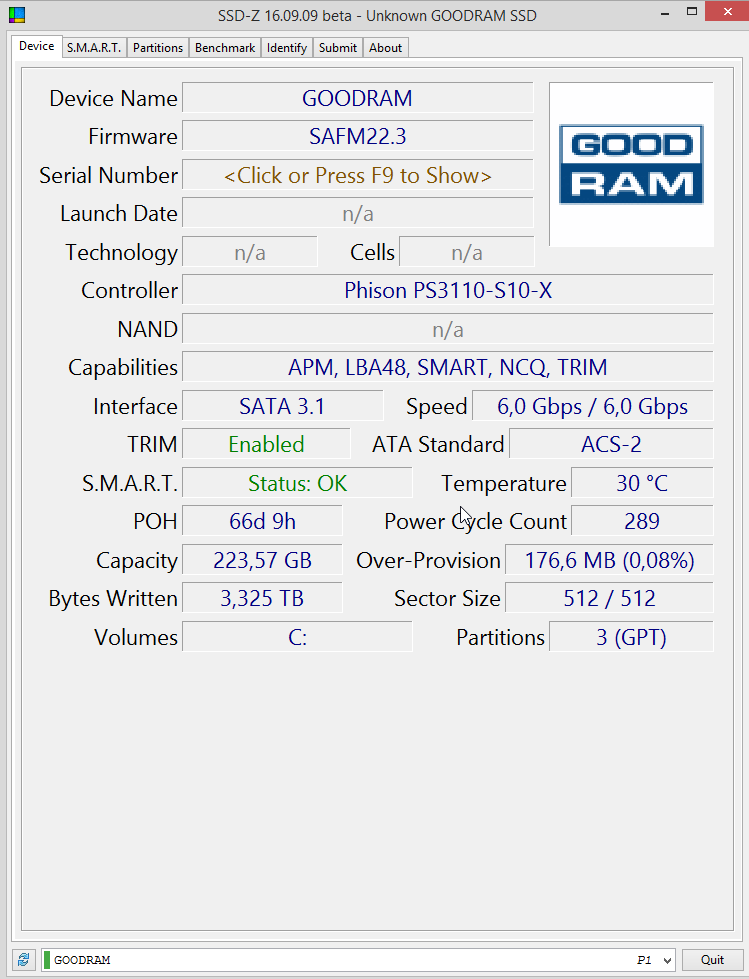Click the Serial Number label
The width and height of the screenshot is (749, 979).
(109, 175)
